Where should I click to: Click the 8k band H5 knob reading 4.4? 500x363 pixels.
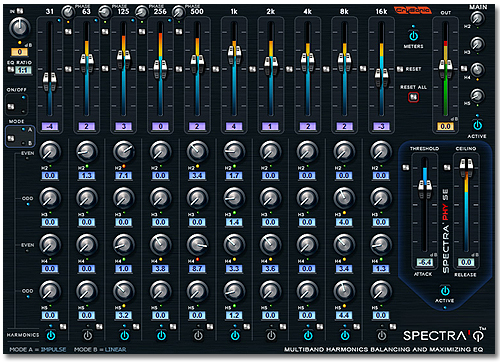tap(344, 291)
